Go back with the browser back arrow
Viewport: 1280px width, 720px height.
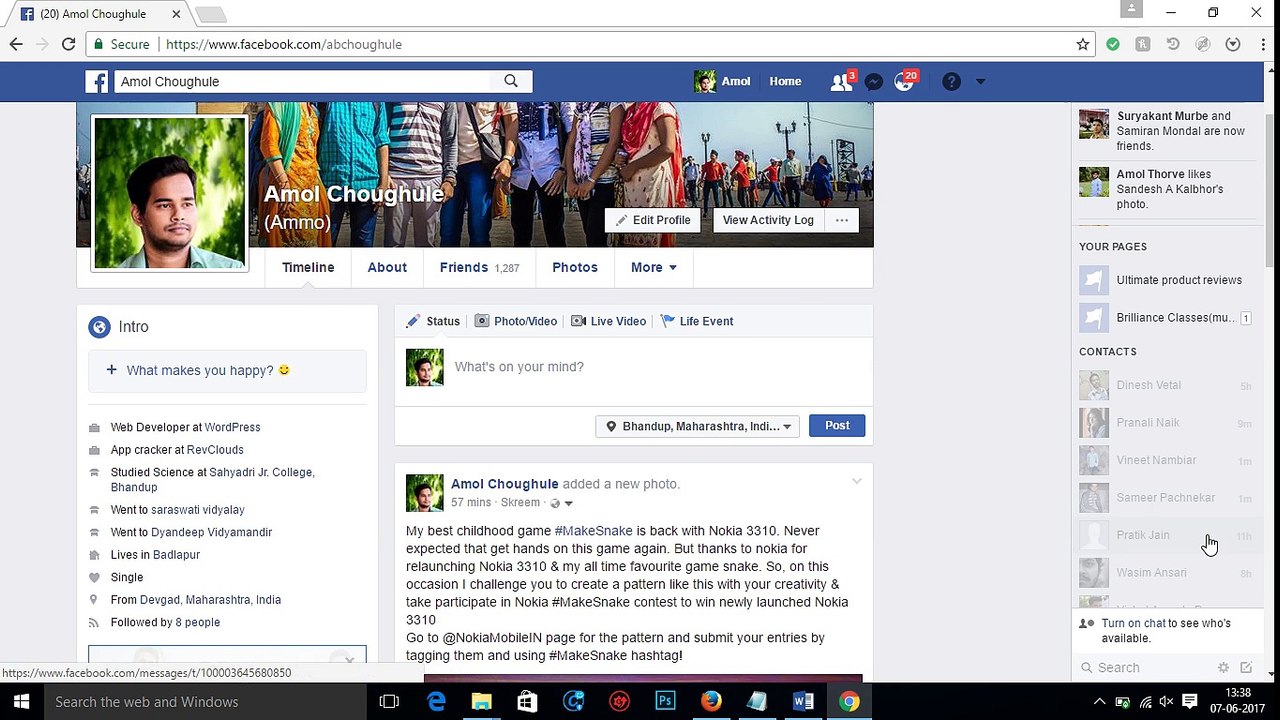16,44
